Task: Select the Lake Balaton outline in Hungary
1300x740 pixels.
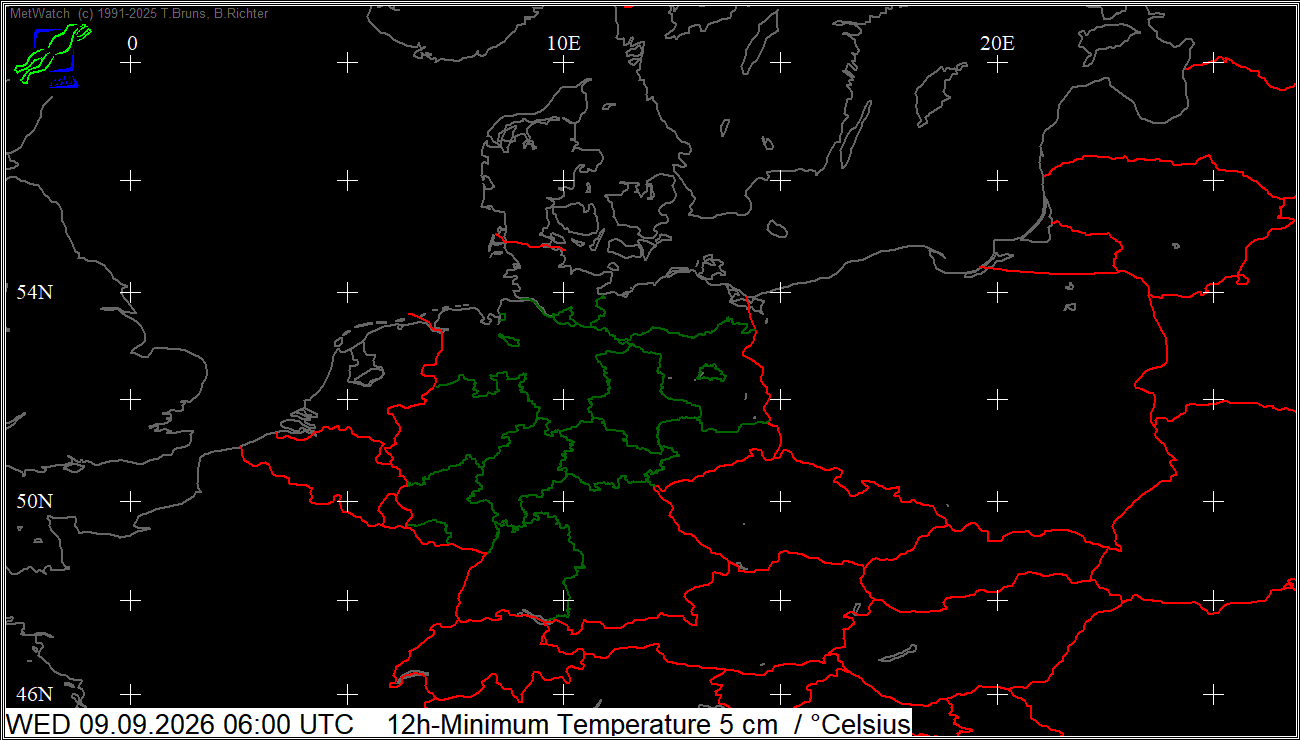Action: pyautogui.click(x=898, y=653)
